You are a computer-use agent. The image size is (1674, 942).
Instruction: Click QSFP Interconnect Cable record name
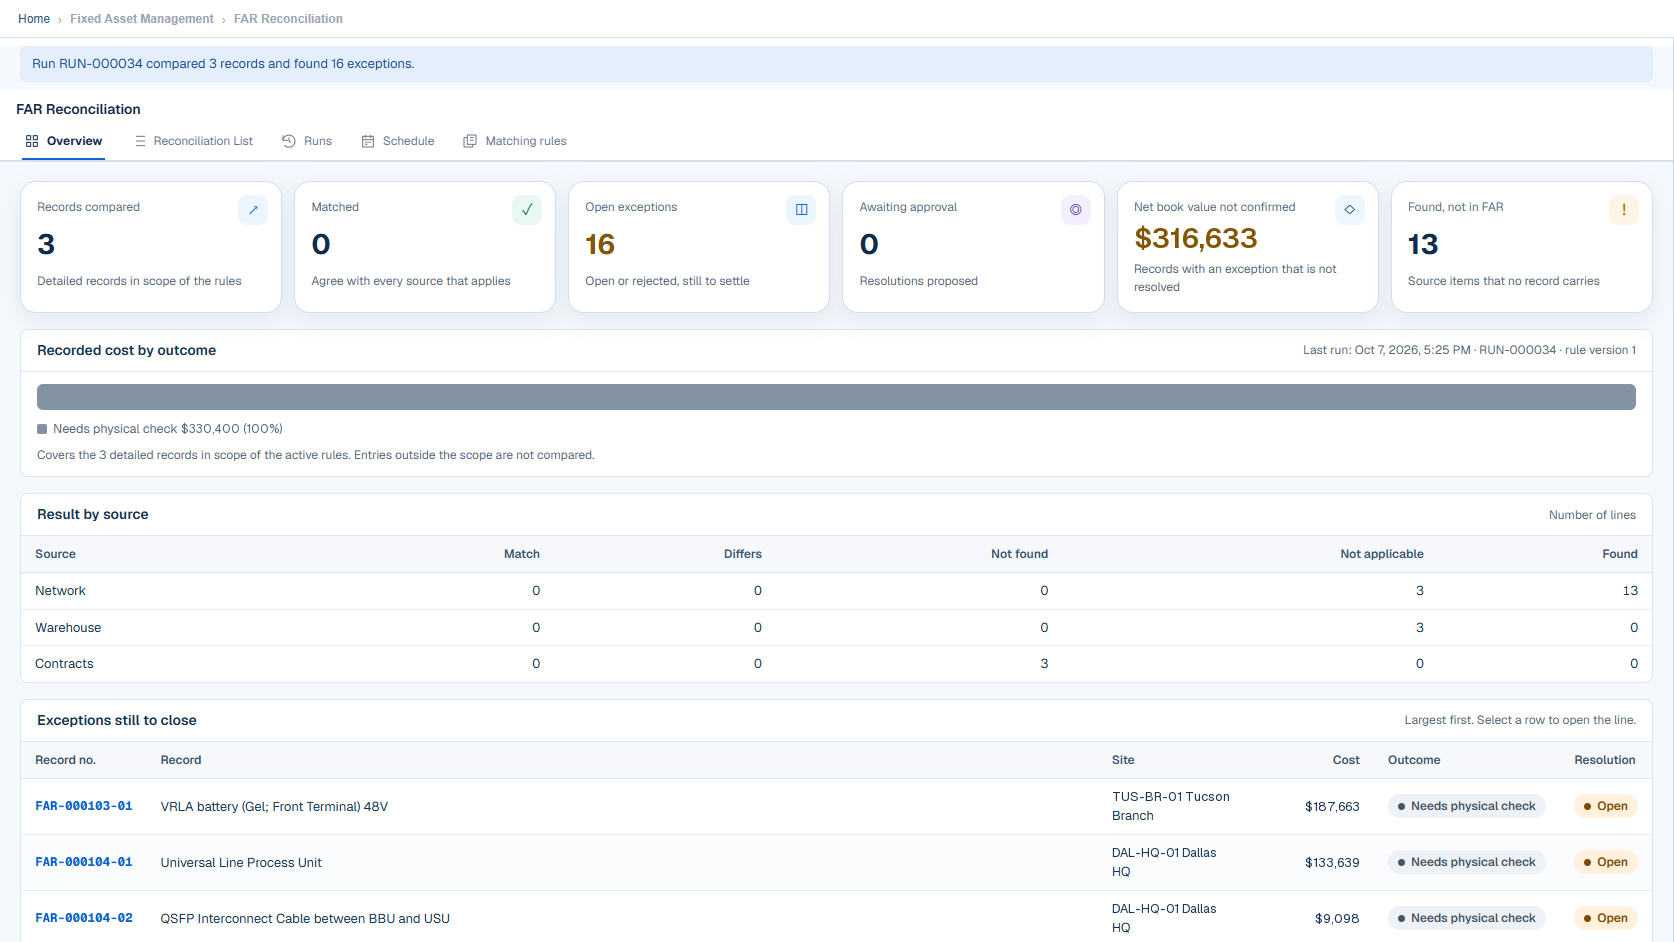[305, 919]
